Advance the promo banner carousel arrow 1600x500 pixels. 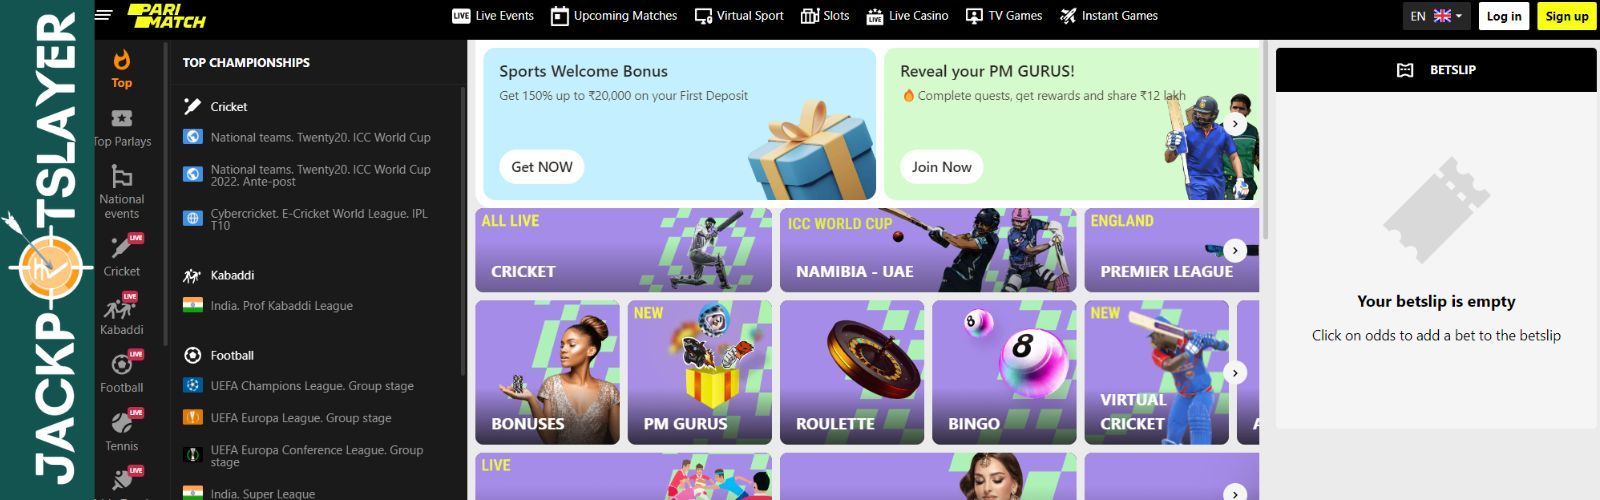1235,124
